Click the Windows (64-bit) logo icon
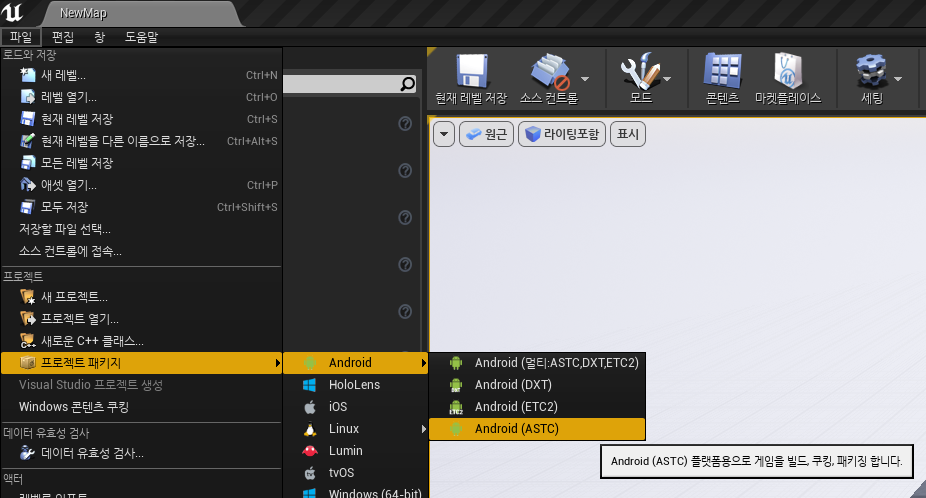 309,493
